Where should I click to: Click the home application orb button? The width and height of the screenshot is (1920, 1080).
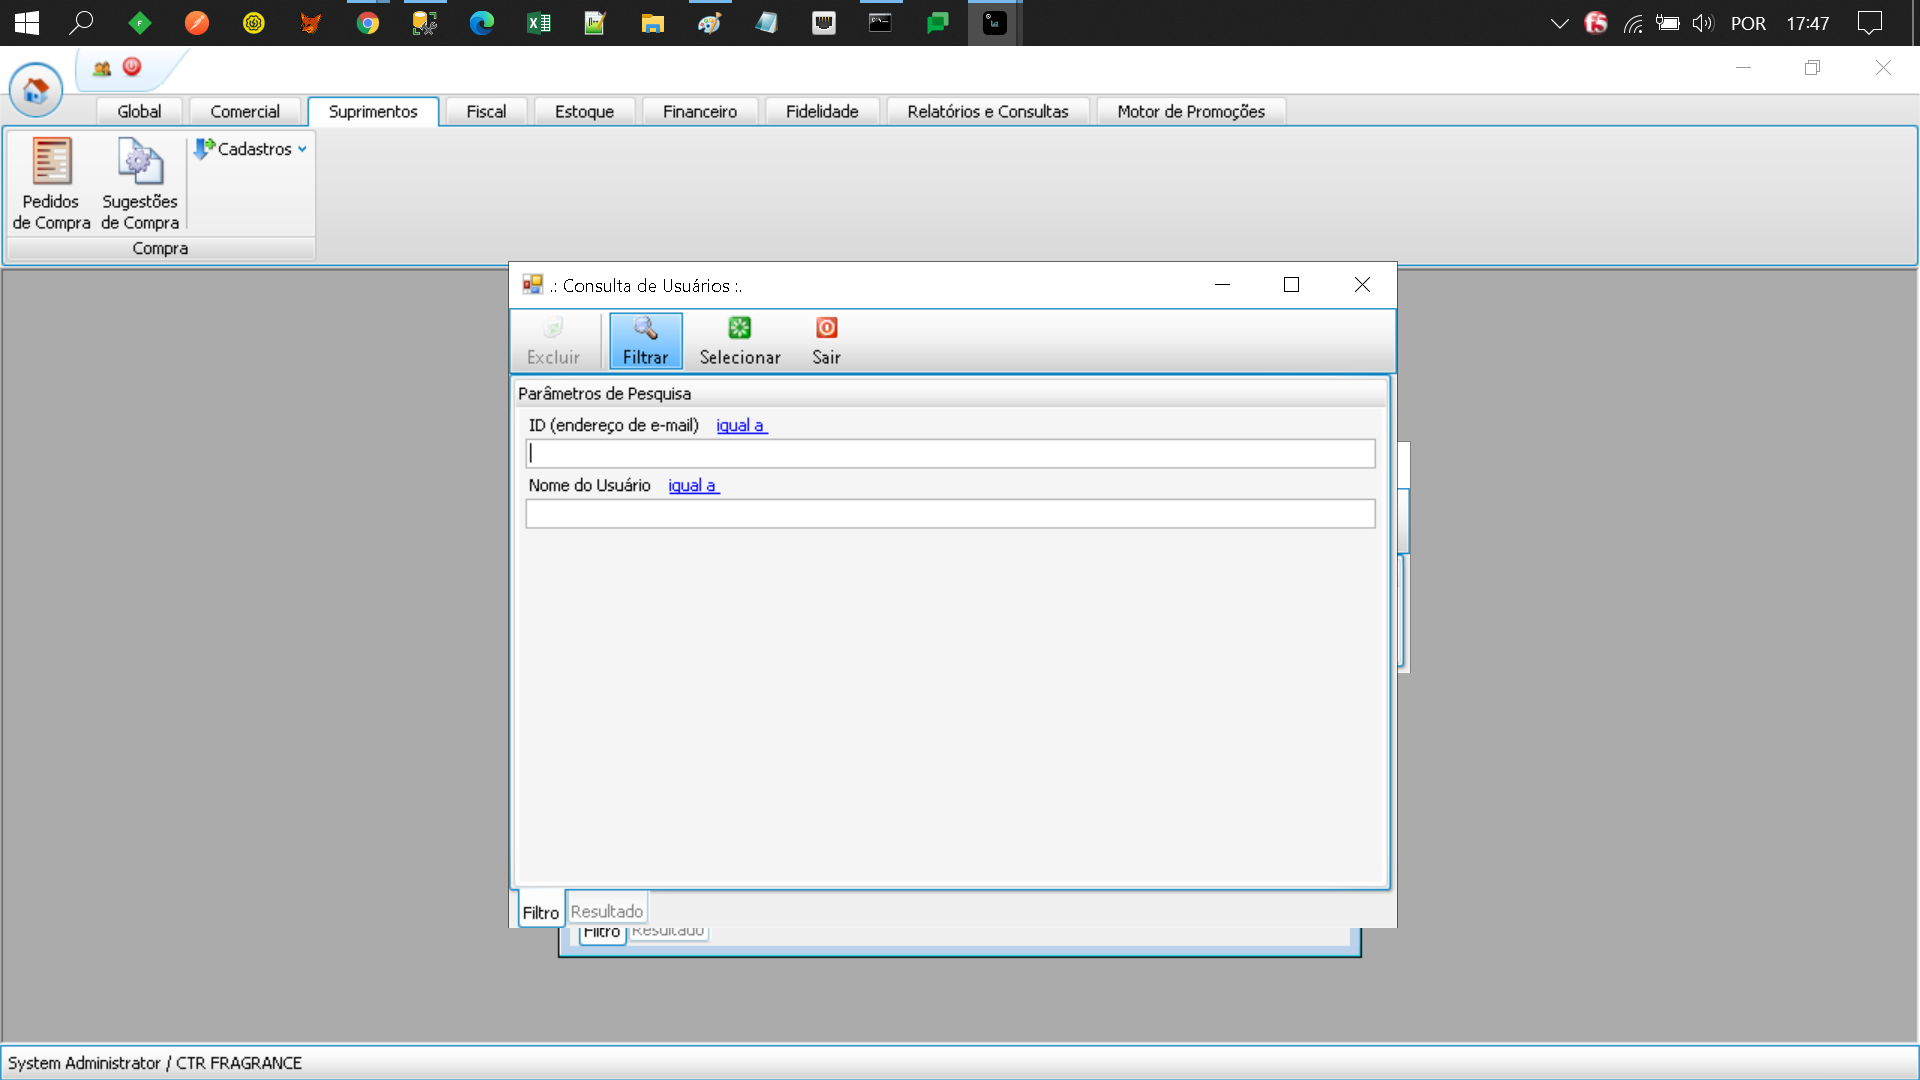[36, 91]
